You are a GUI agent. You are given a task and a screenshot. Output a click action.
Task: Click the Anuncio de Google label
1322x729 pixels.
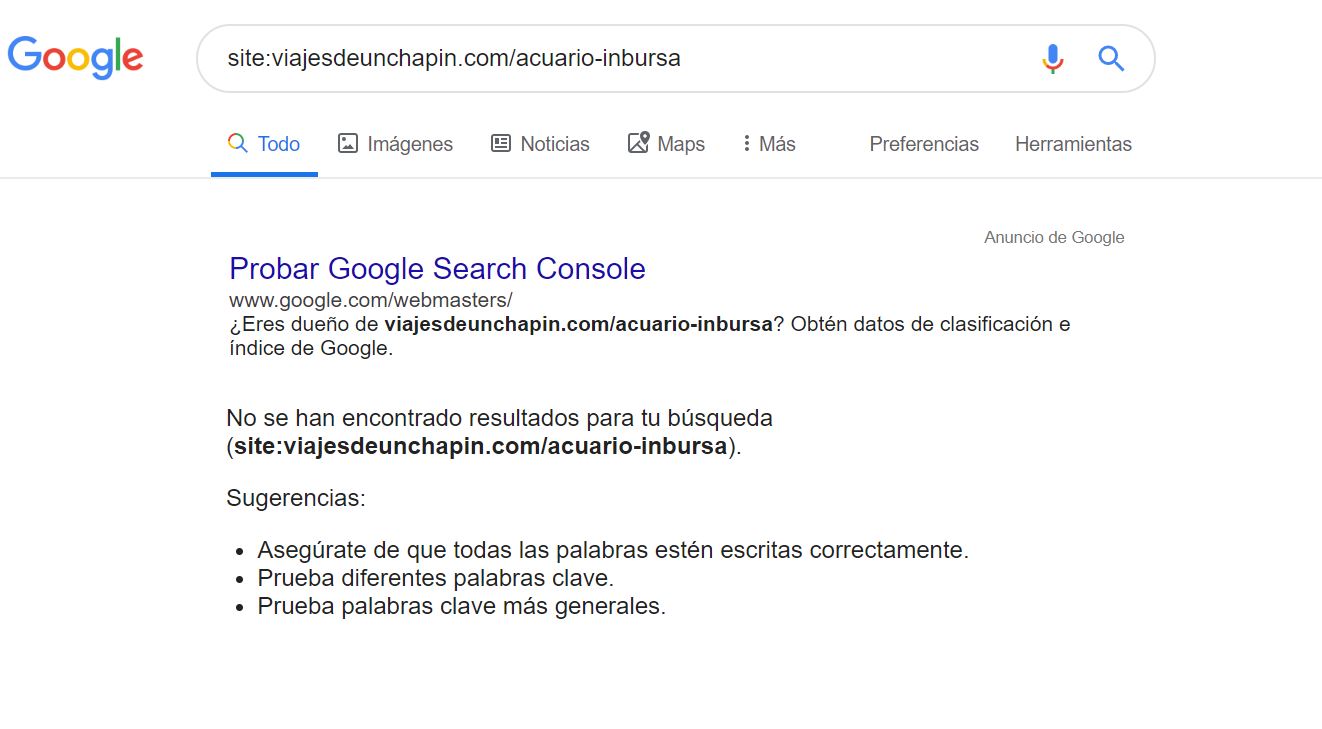tap(1054, 237)
